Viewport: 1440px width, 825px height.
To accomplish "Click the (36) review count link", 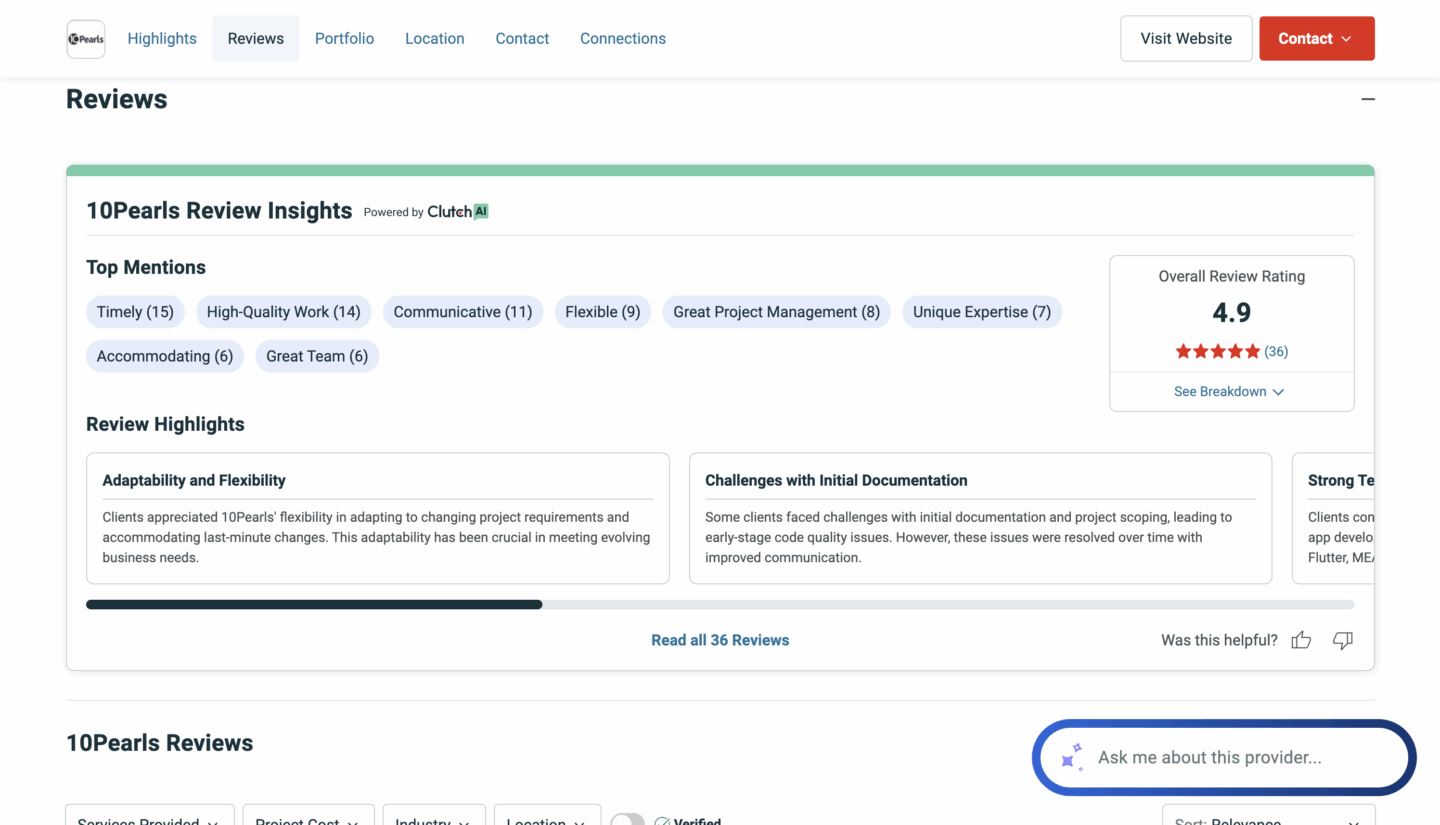I will point(1276,351).
